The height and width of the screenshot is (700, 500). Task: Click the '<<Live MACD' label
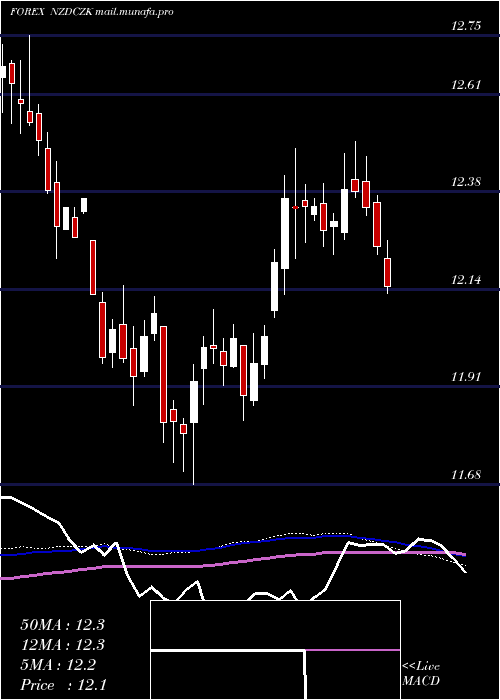(421, 674)
